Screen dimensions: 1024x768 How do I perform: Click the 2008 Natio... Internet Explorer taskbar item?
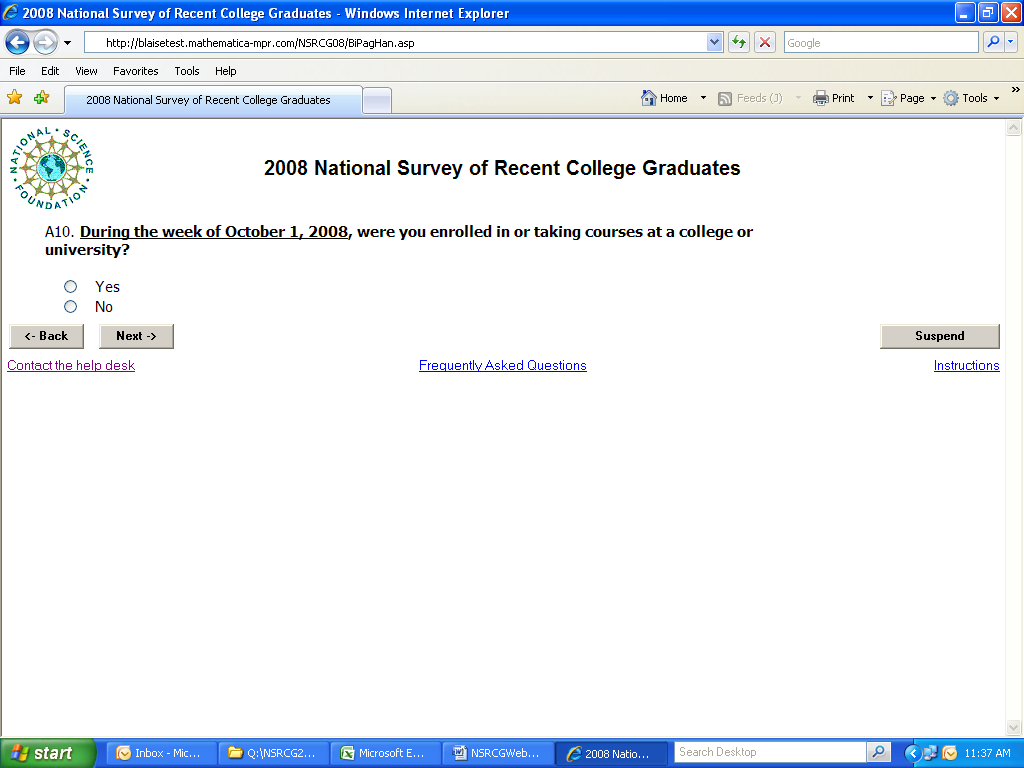point(611,754)
